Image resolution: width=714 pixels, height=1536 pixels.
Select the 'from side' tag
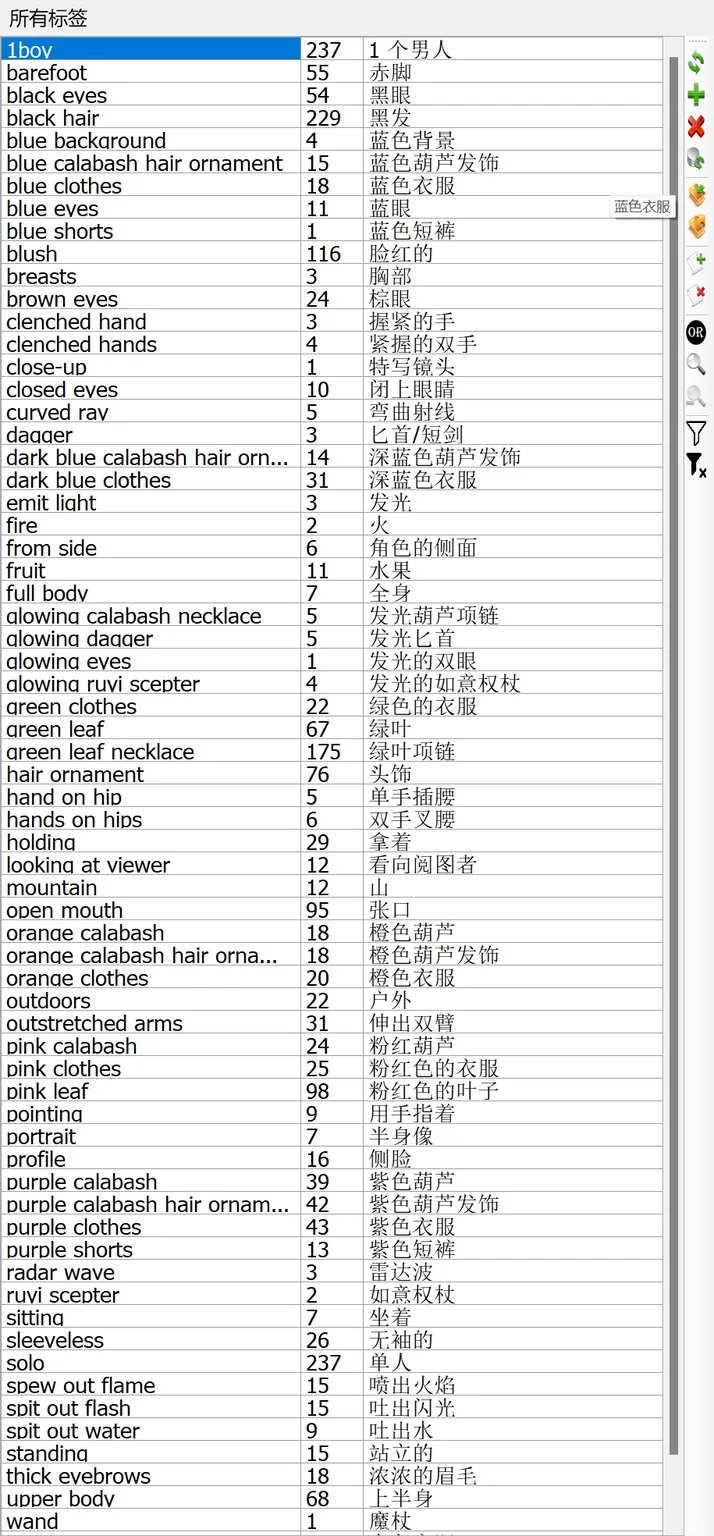(51, 548)
